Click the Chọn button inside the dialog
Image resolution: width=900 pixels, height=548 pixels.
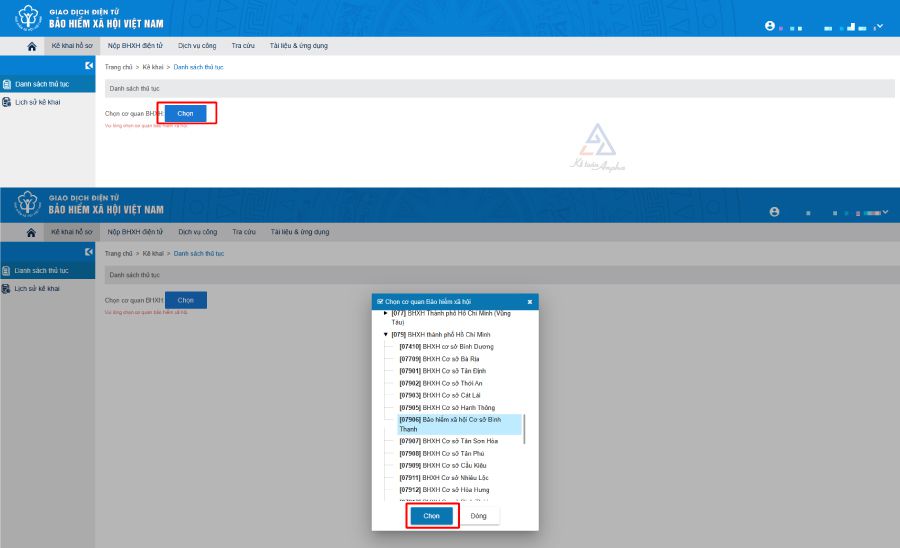point(431,516)
